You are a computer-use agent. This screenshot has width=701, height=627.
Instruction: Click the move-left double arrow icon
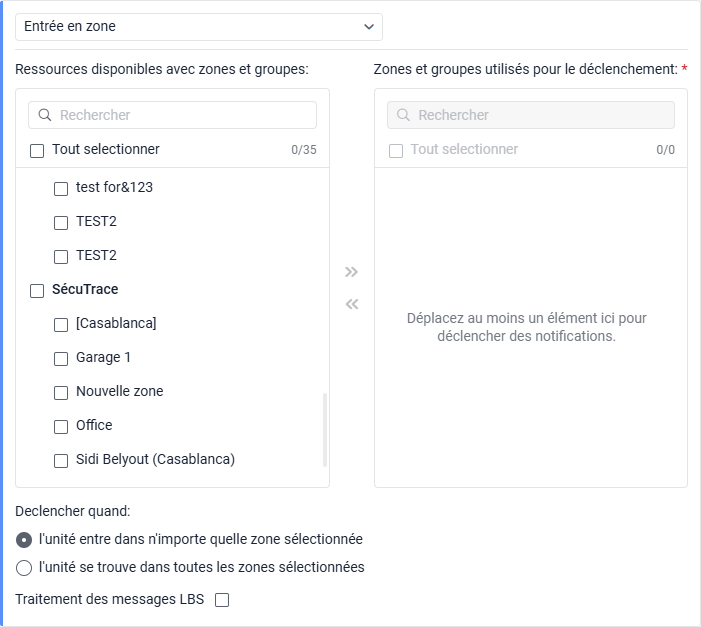[351, 304]
